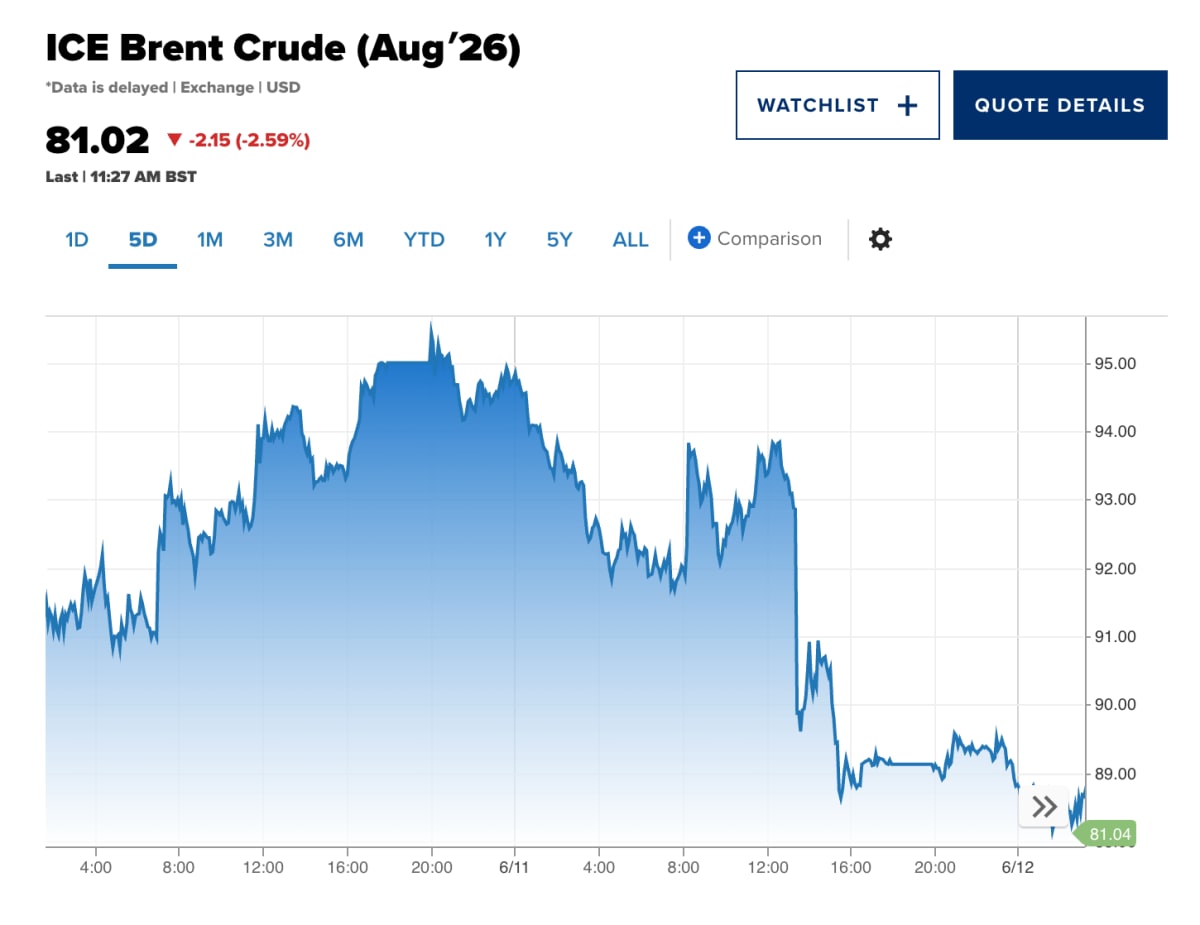
Task: Switch chart to 1M range
Action: [210, 240]
